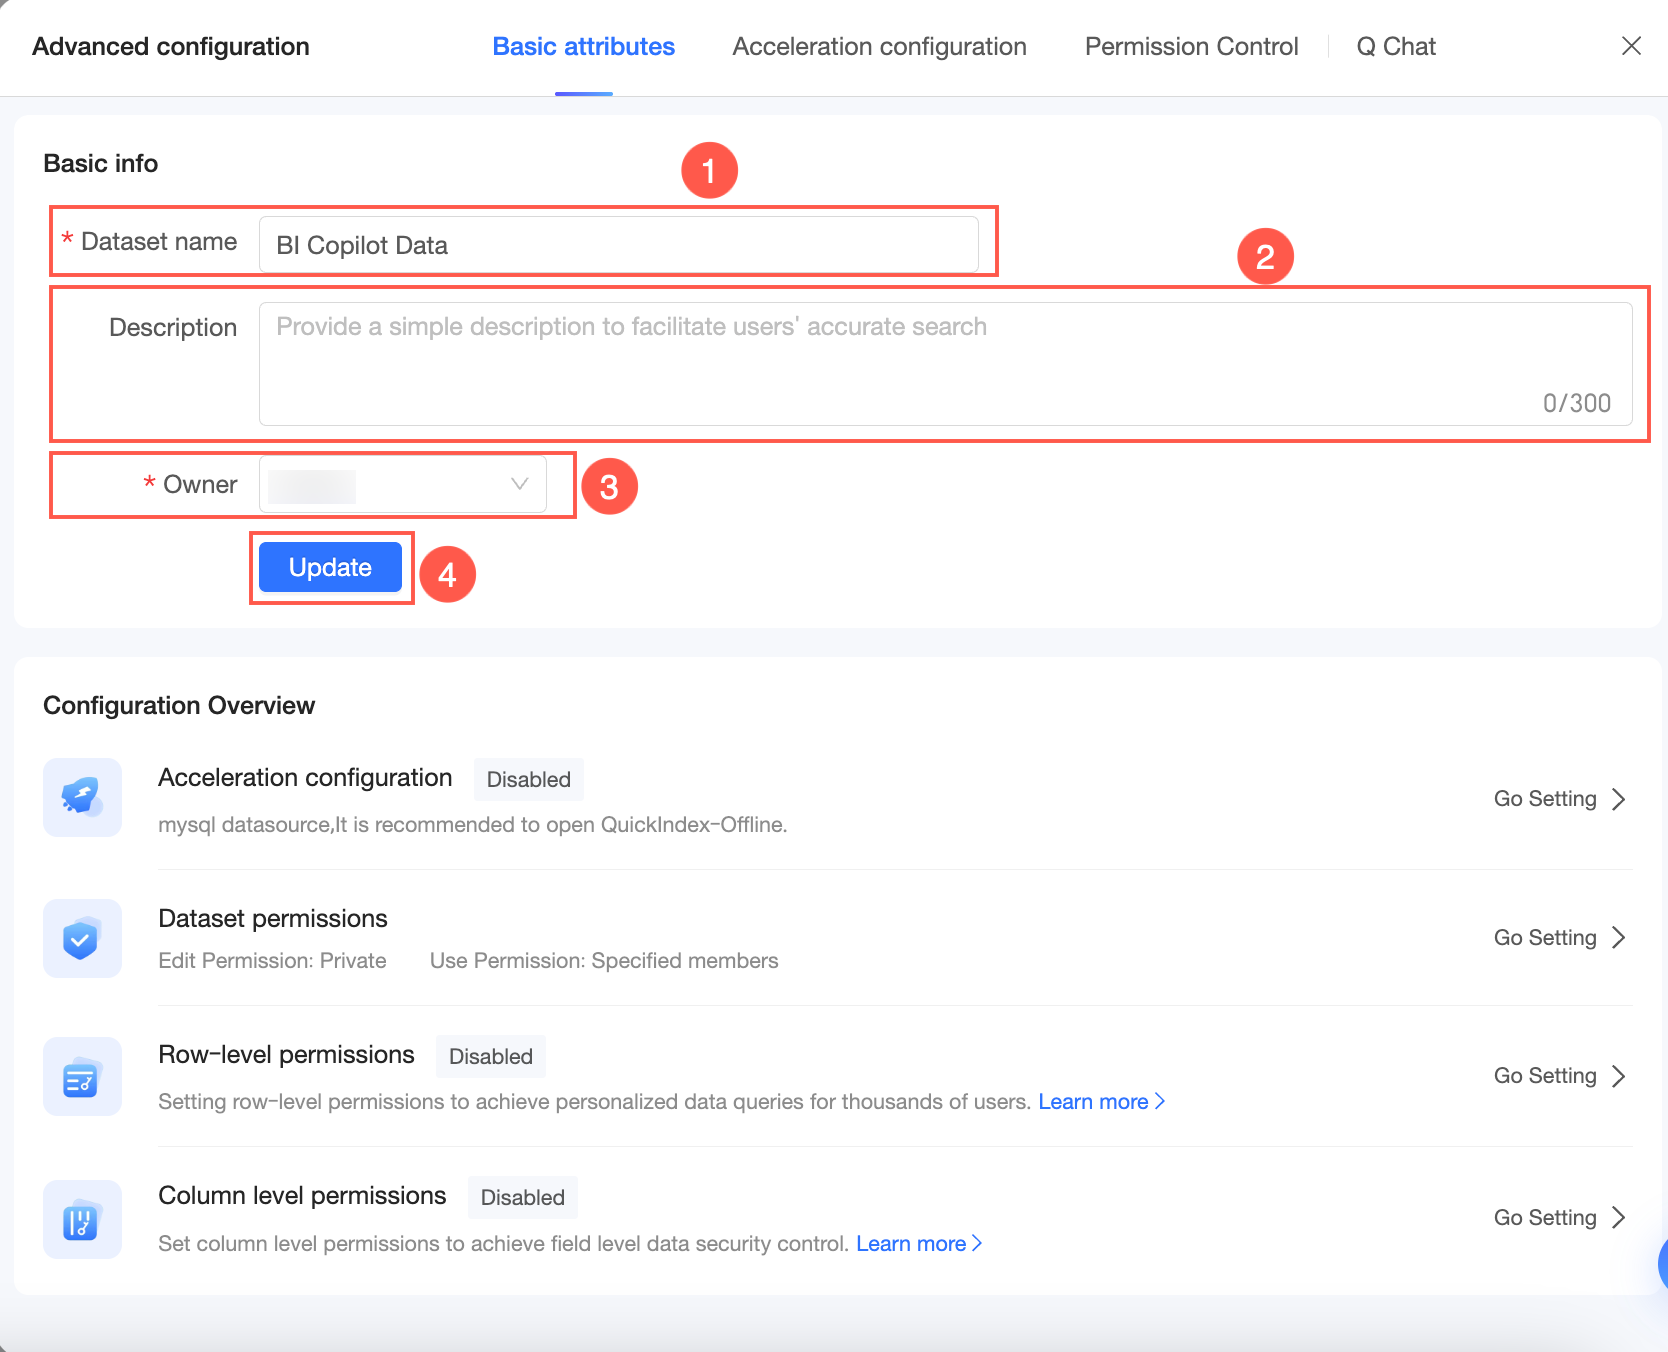Image resolution: width=1668 pixels, height=1352 pixels.
Task: Switch to the Acceleration configuration tab
Action: [x=879, y=47]
